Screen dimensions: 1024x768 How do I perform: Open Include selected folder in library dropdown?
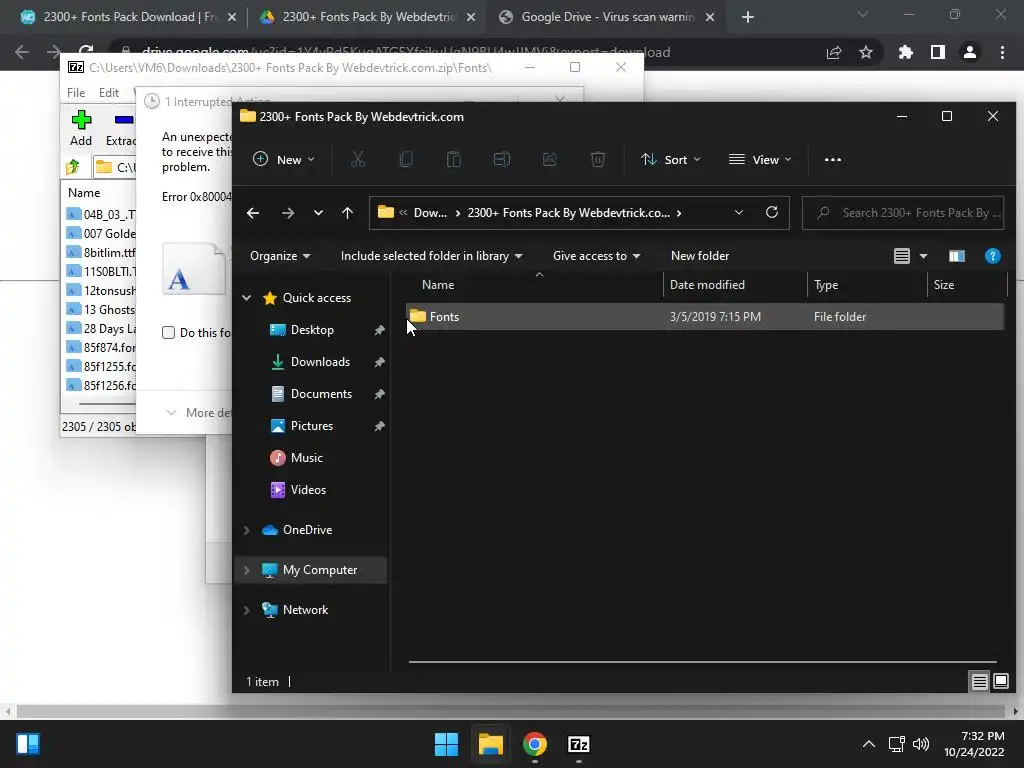click(432, 256)
